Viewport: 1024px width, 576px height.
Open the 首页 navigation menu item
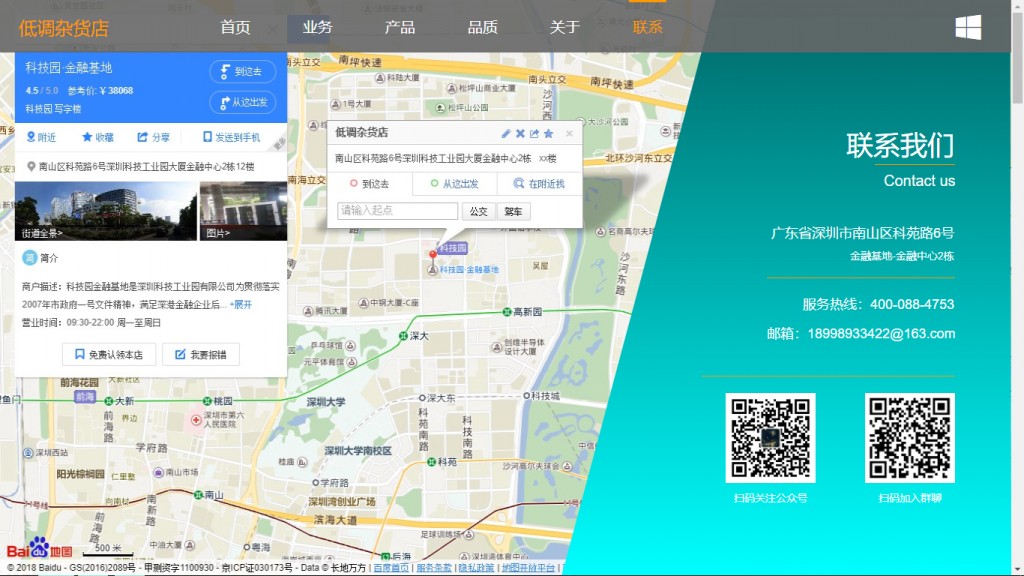click(235, 27)
